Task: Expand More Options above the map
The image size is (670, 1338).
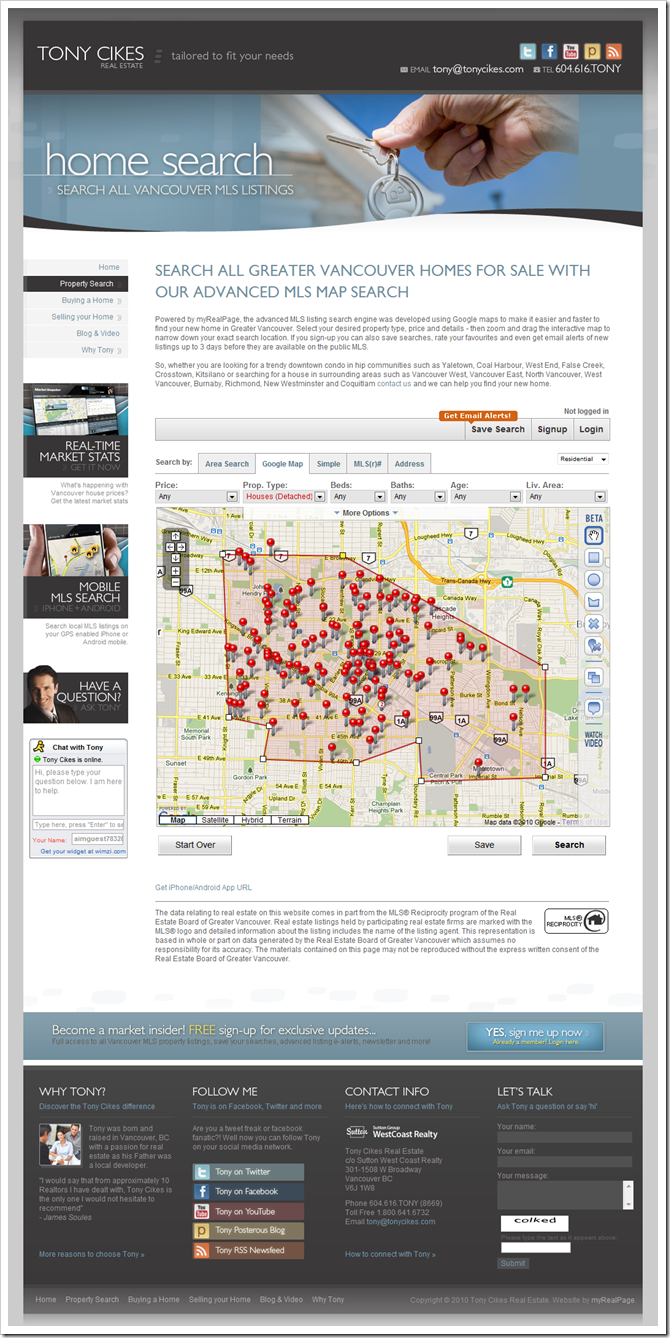Action: point(366,513)
